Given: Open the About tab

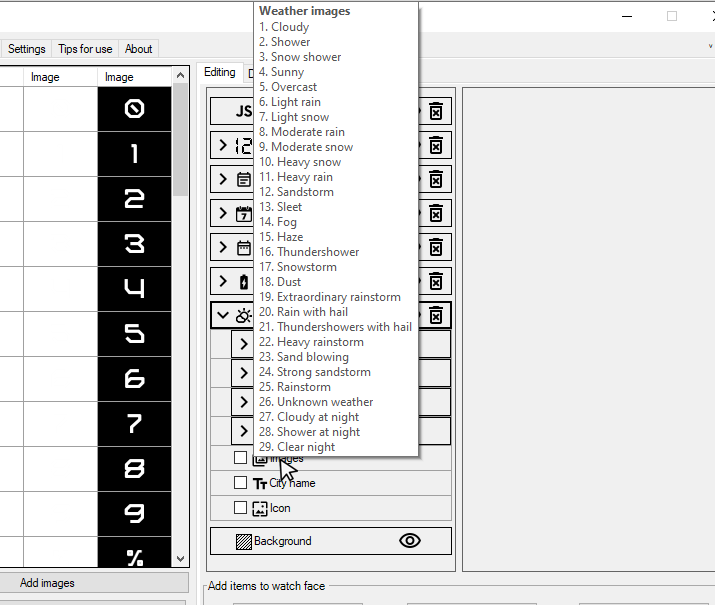Looking at the screenshot, I should [139, 49].
